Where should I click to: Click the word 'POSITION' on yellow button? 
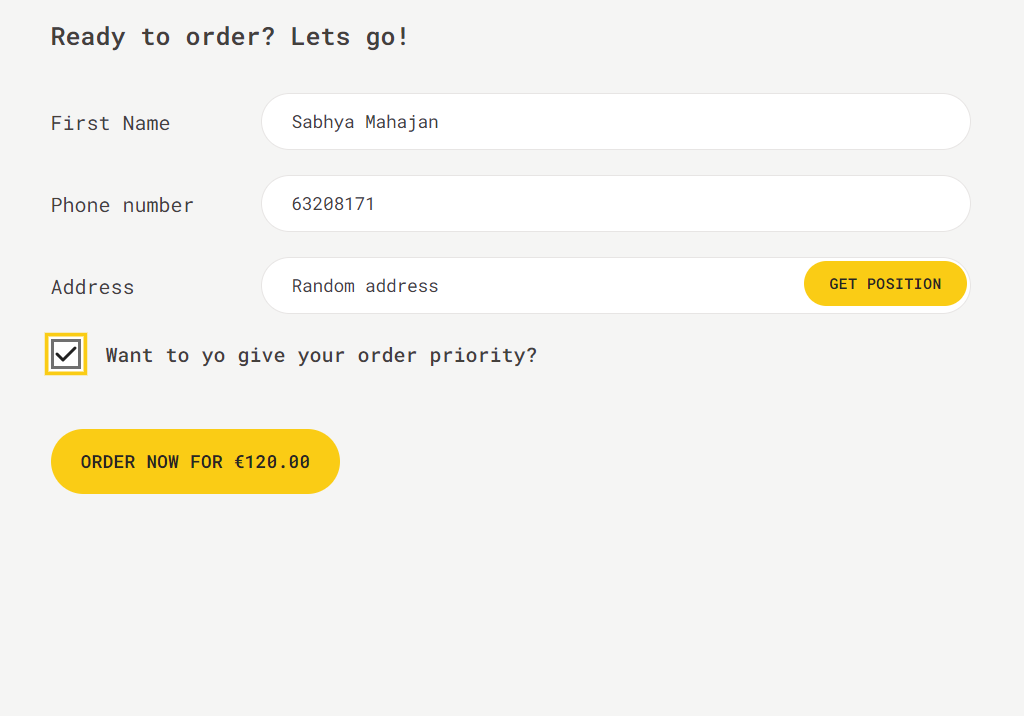[x=904, y=284]
